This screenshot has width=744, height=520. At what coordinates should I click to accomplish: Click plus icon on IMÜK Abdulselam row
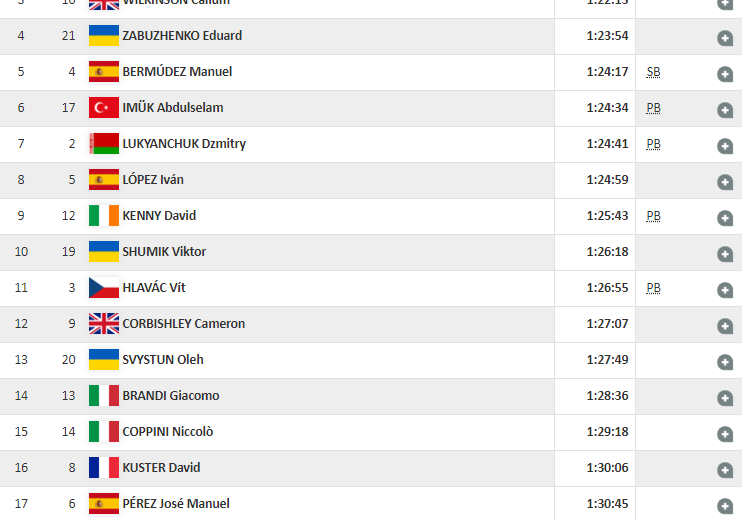click(725, 110)
